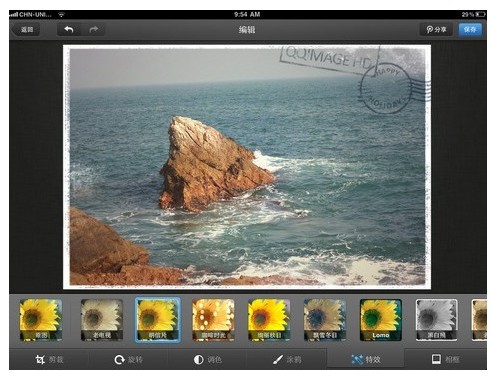Tap the CHN-UNI carrier text
Screen dimensions: 493x377
[35, 14]
